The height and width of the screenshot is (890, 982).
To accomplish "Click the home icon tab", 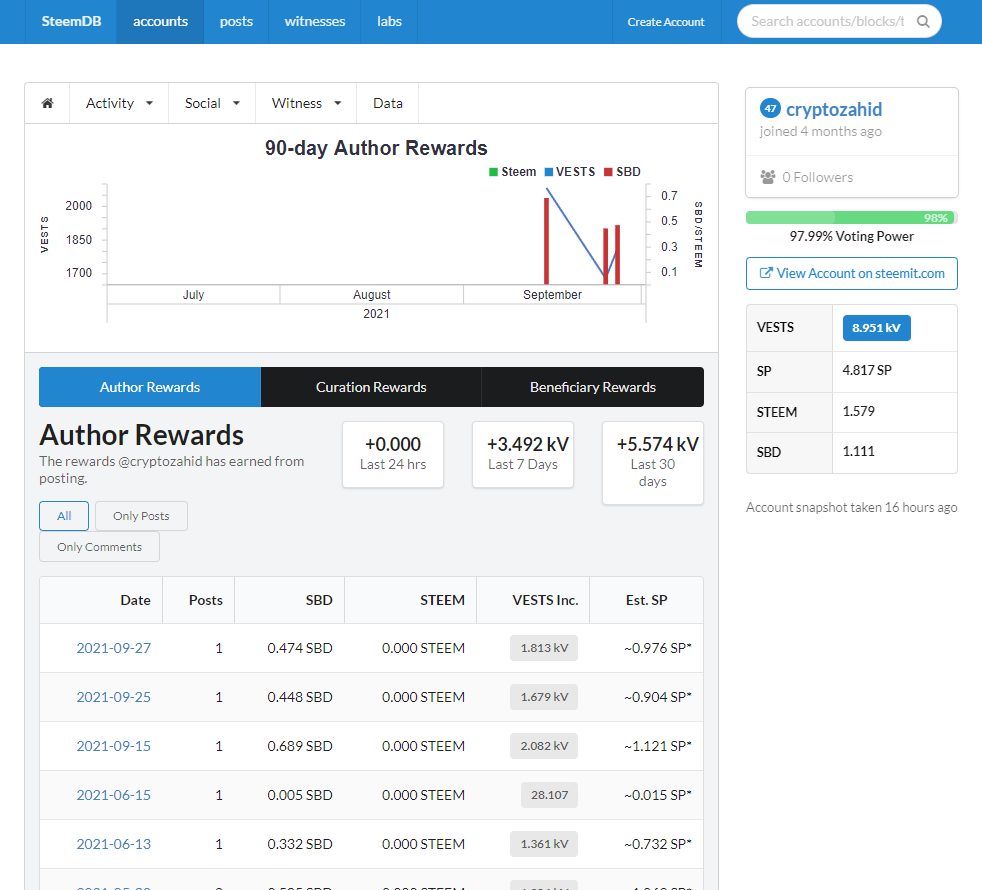I will [48, 103].
